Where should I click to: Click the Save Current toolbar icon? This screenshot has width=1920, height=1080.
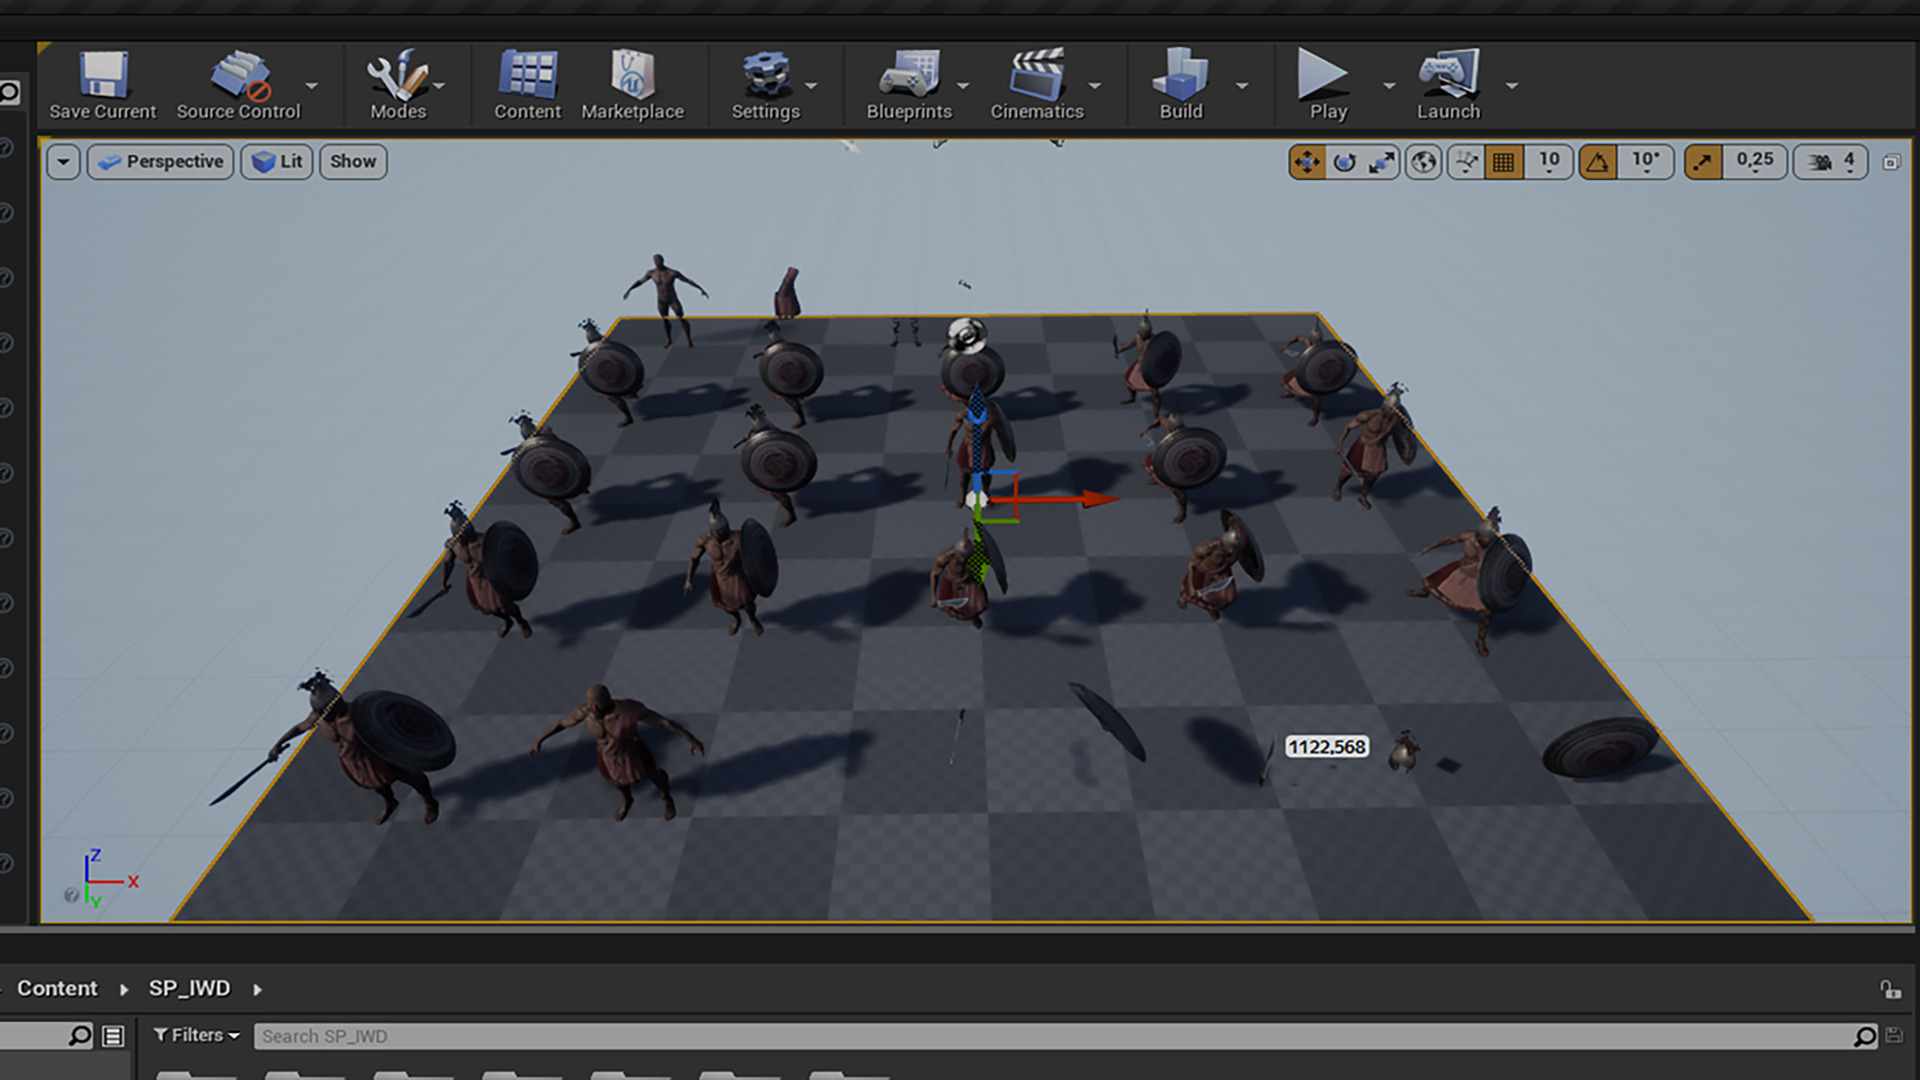(103, 85)
